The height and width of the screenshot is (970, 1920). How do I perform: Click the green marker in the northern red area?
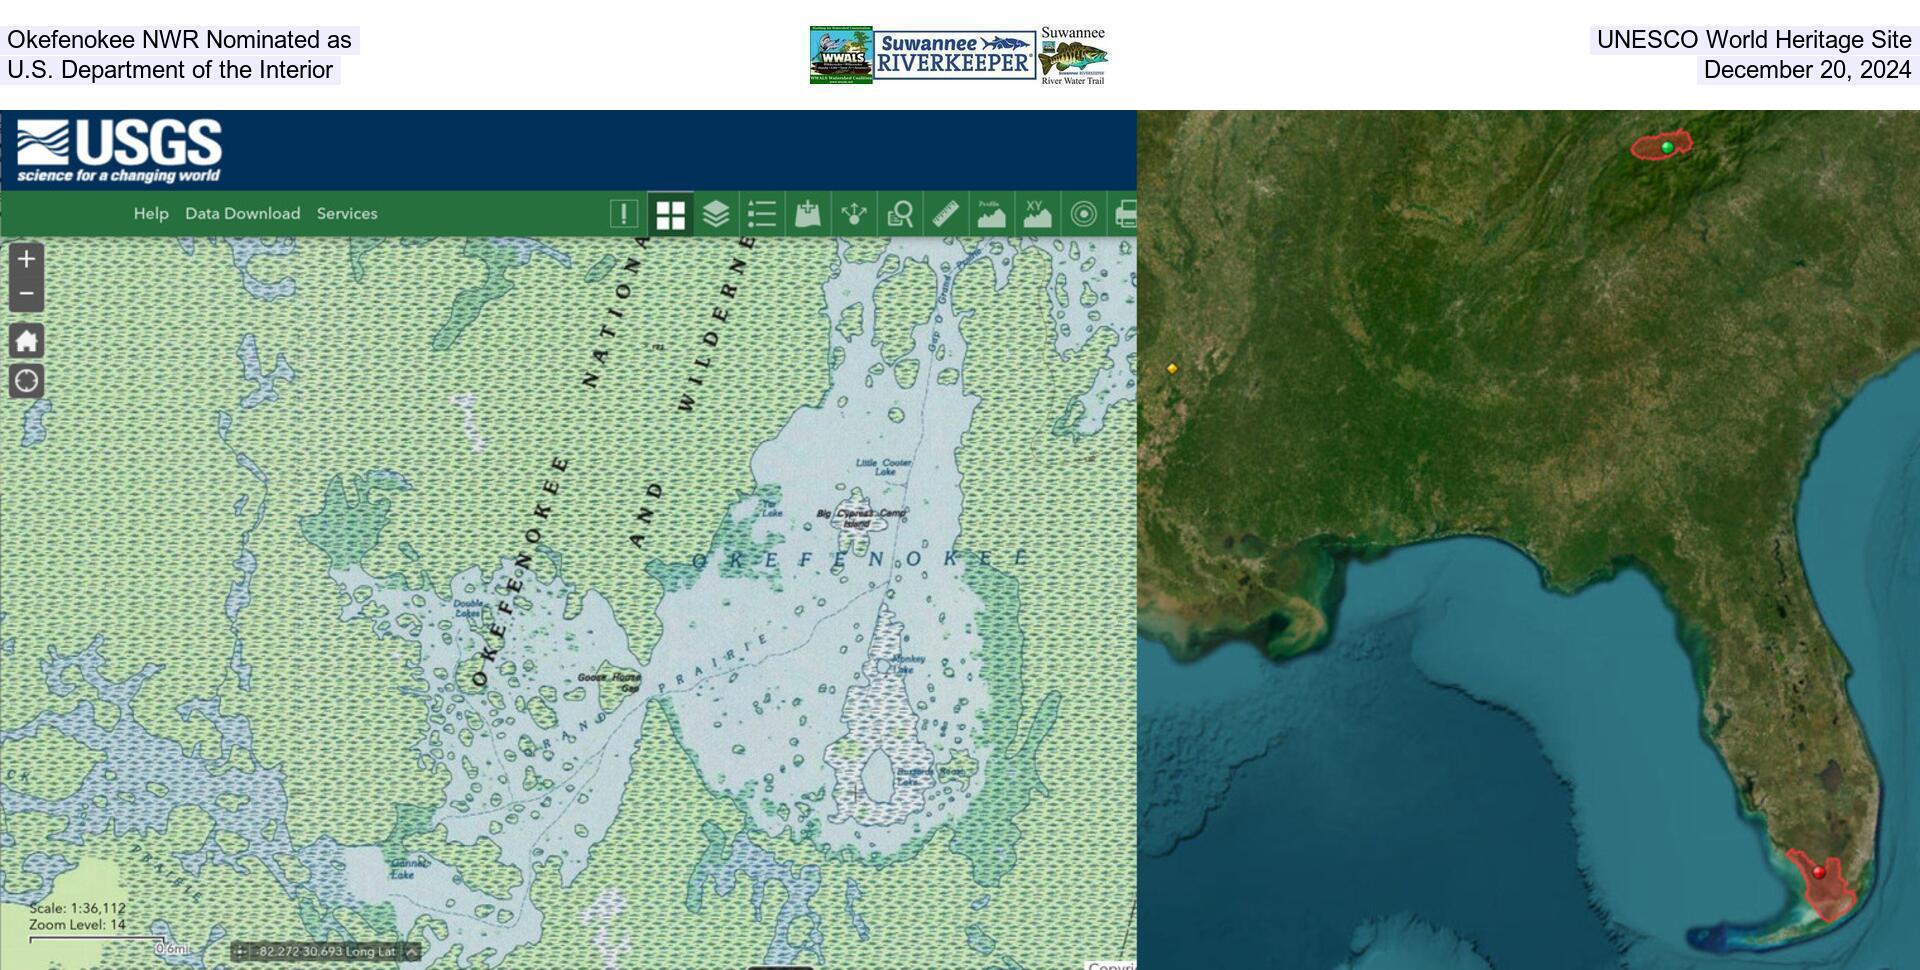[1667, 147]
